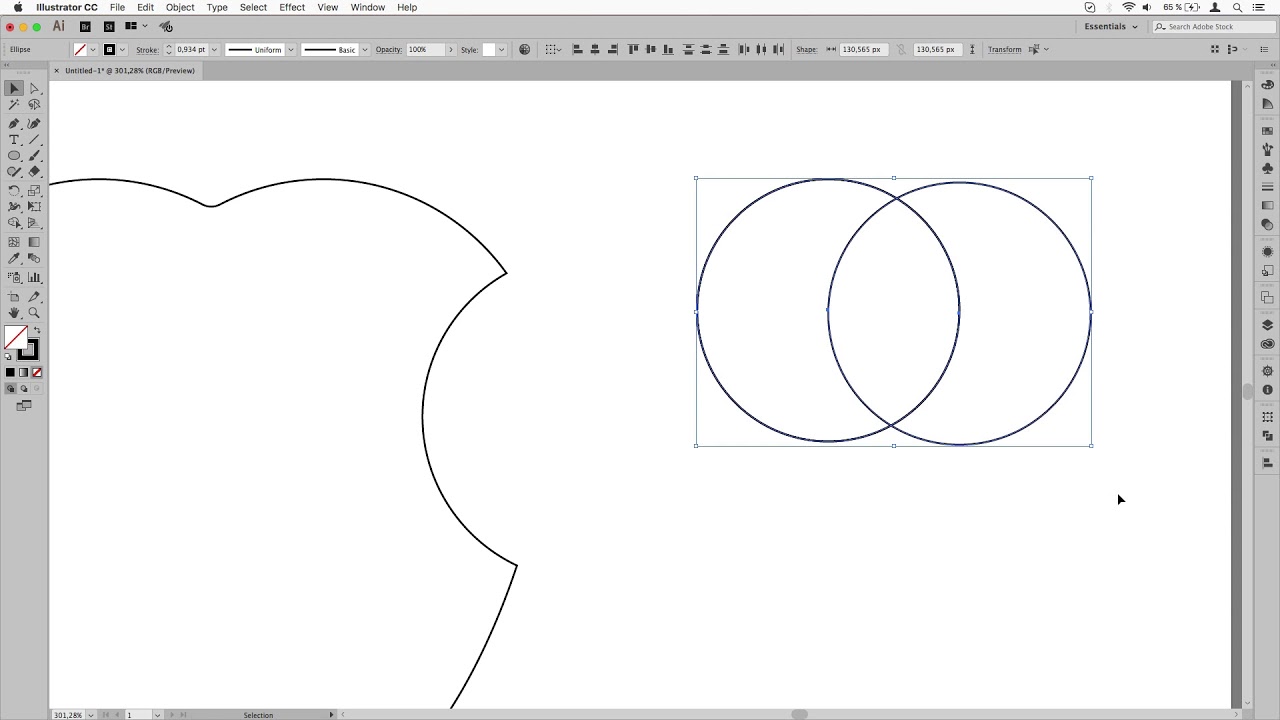Toggle constrain width and height proportions link
Viewport: 1280px width, 720px height.
coord(901,49)
